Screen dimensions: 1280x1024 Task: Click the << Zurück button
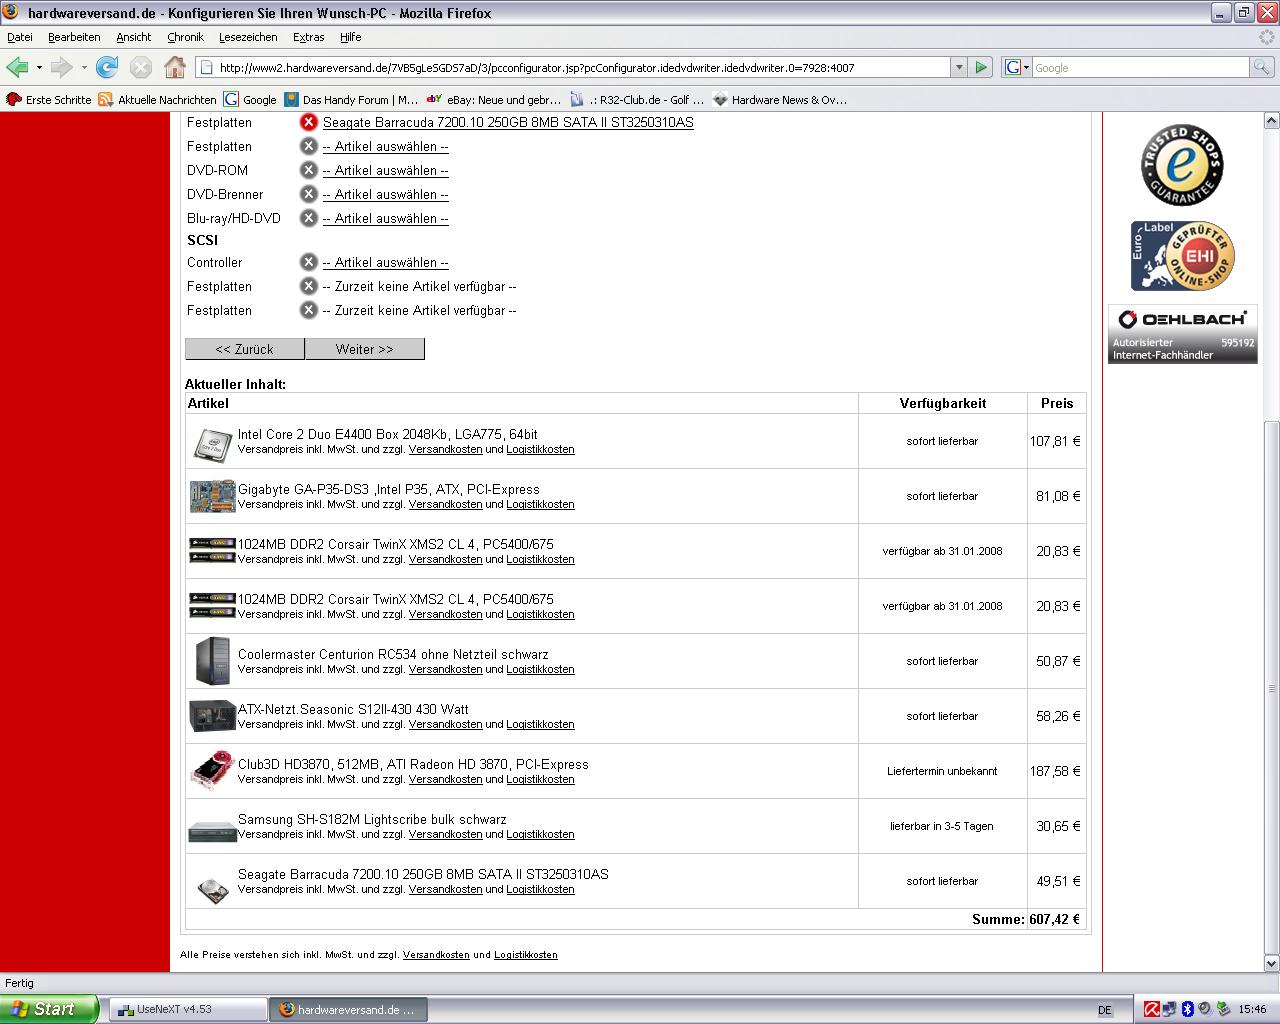tap(245, 349)
